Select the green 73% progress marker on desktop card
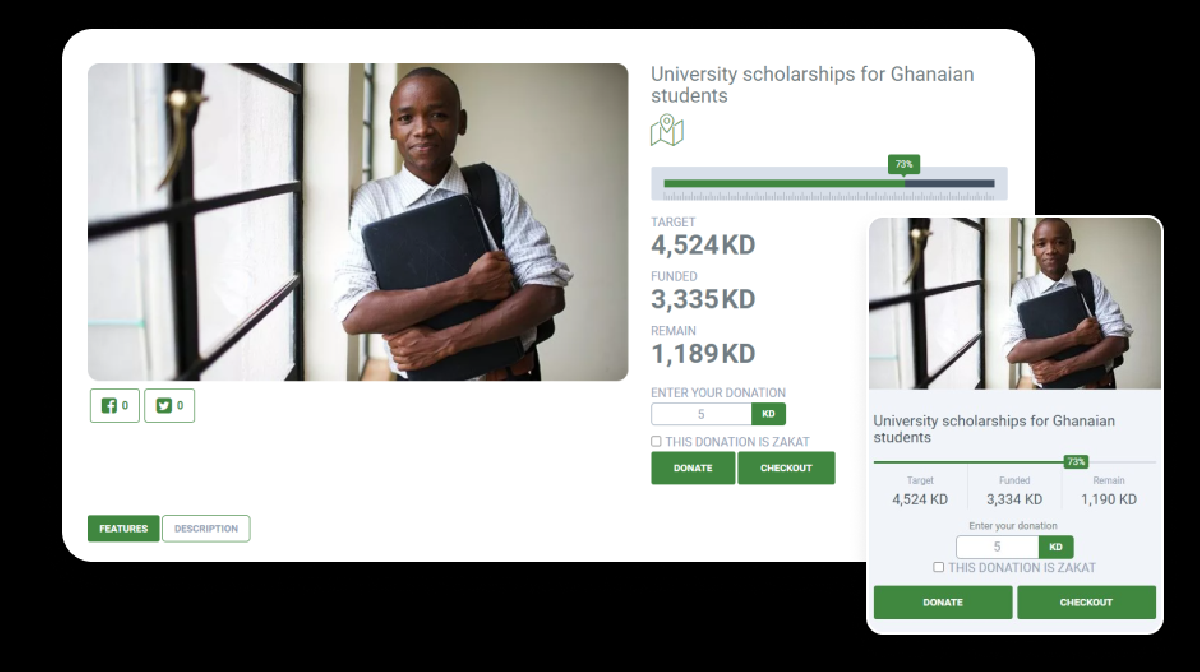Screen dimensions: 1200x672 coord(904,164)
